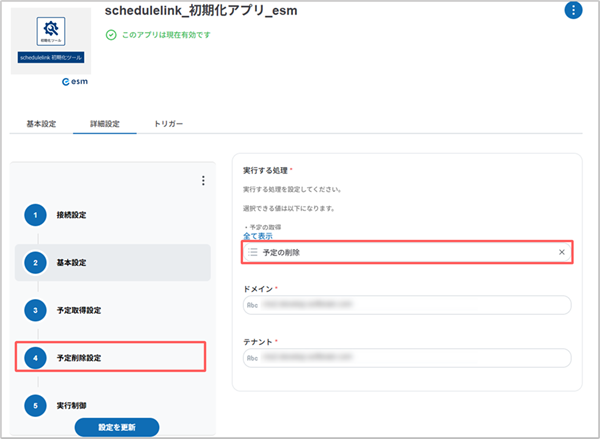Click the esm logo under the thumbnail
Screen dimensions: 600x439
(x=77, y=84)
